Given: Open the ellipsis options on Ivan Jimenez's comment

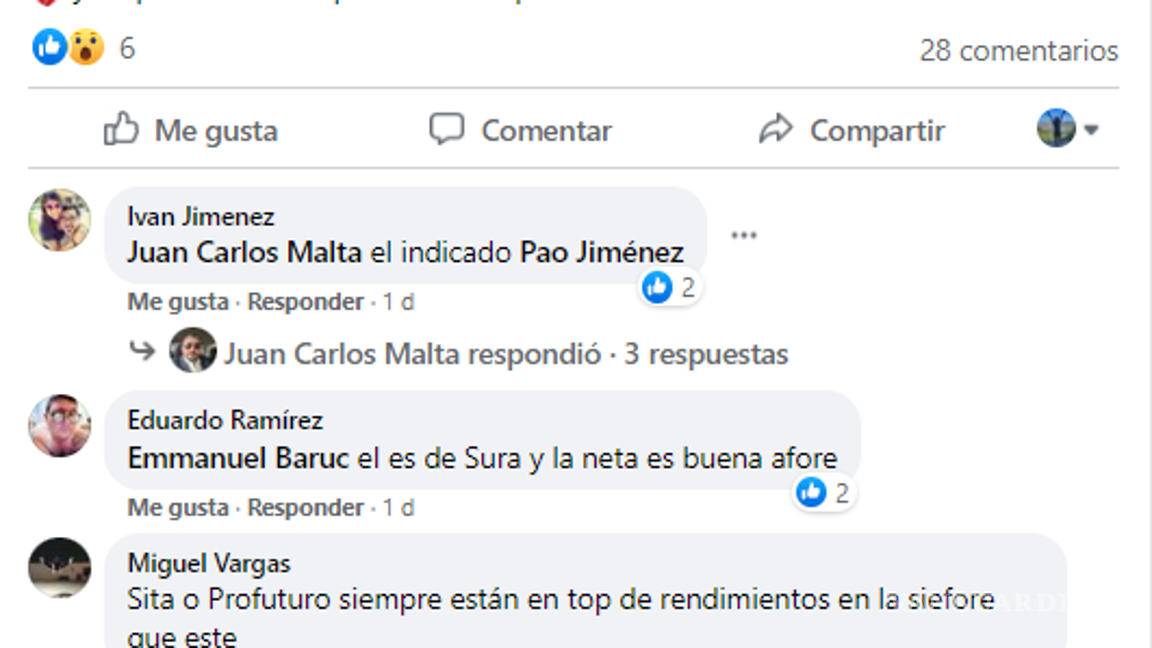Looking at the screenshot, I should coord(744,233).
